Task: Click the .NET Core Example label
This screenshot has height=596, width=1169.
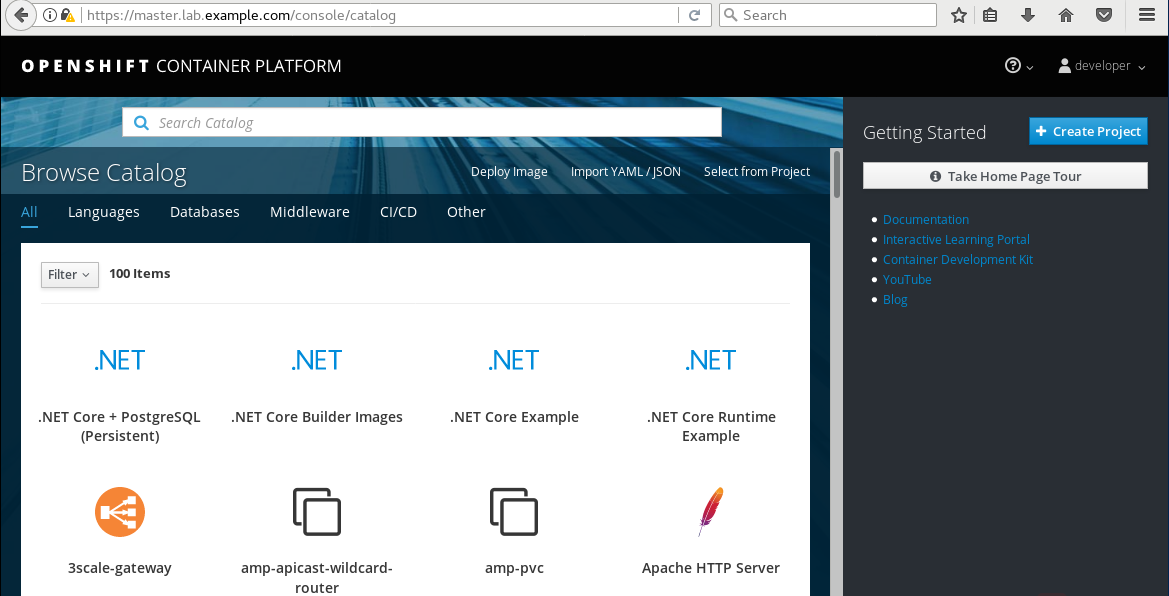Action: coord(514,417)
